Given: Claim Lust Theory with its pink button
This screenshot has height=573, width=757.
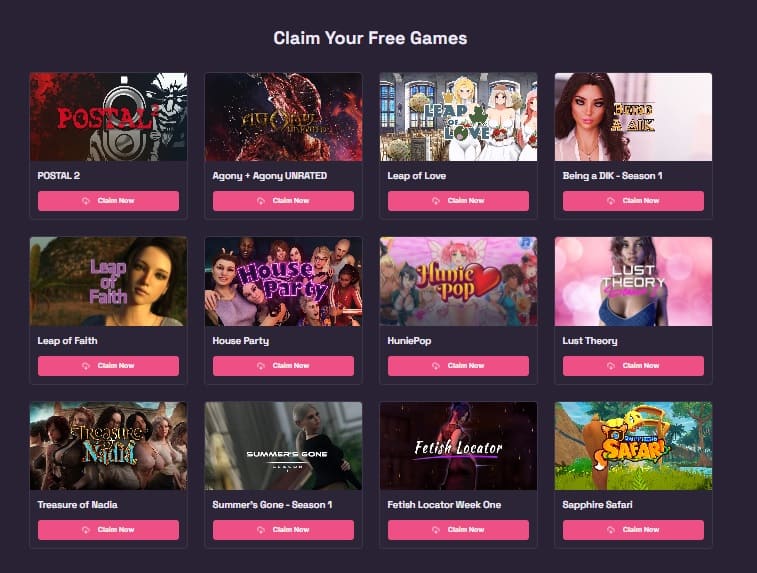Looking at the screenshot, I should pyautogui.click(x=633, y=366).
